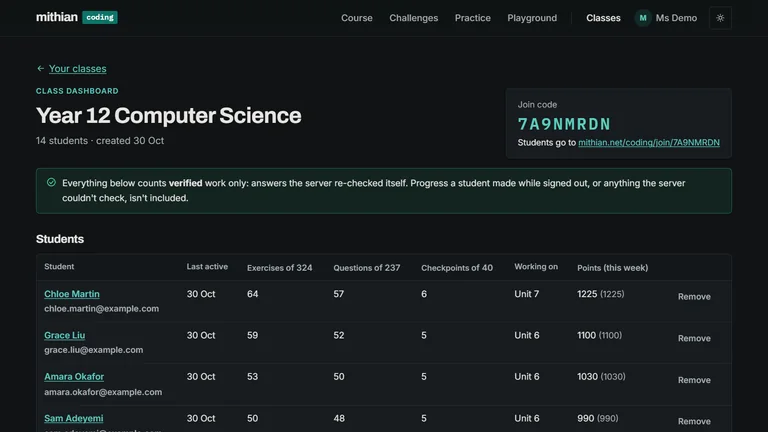Open the Course nav item
Image resolution: width=768 pixels, height=432 pixels.
[x=357, y=18]
